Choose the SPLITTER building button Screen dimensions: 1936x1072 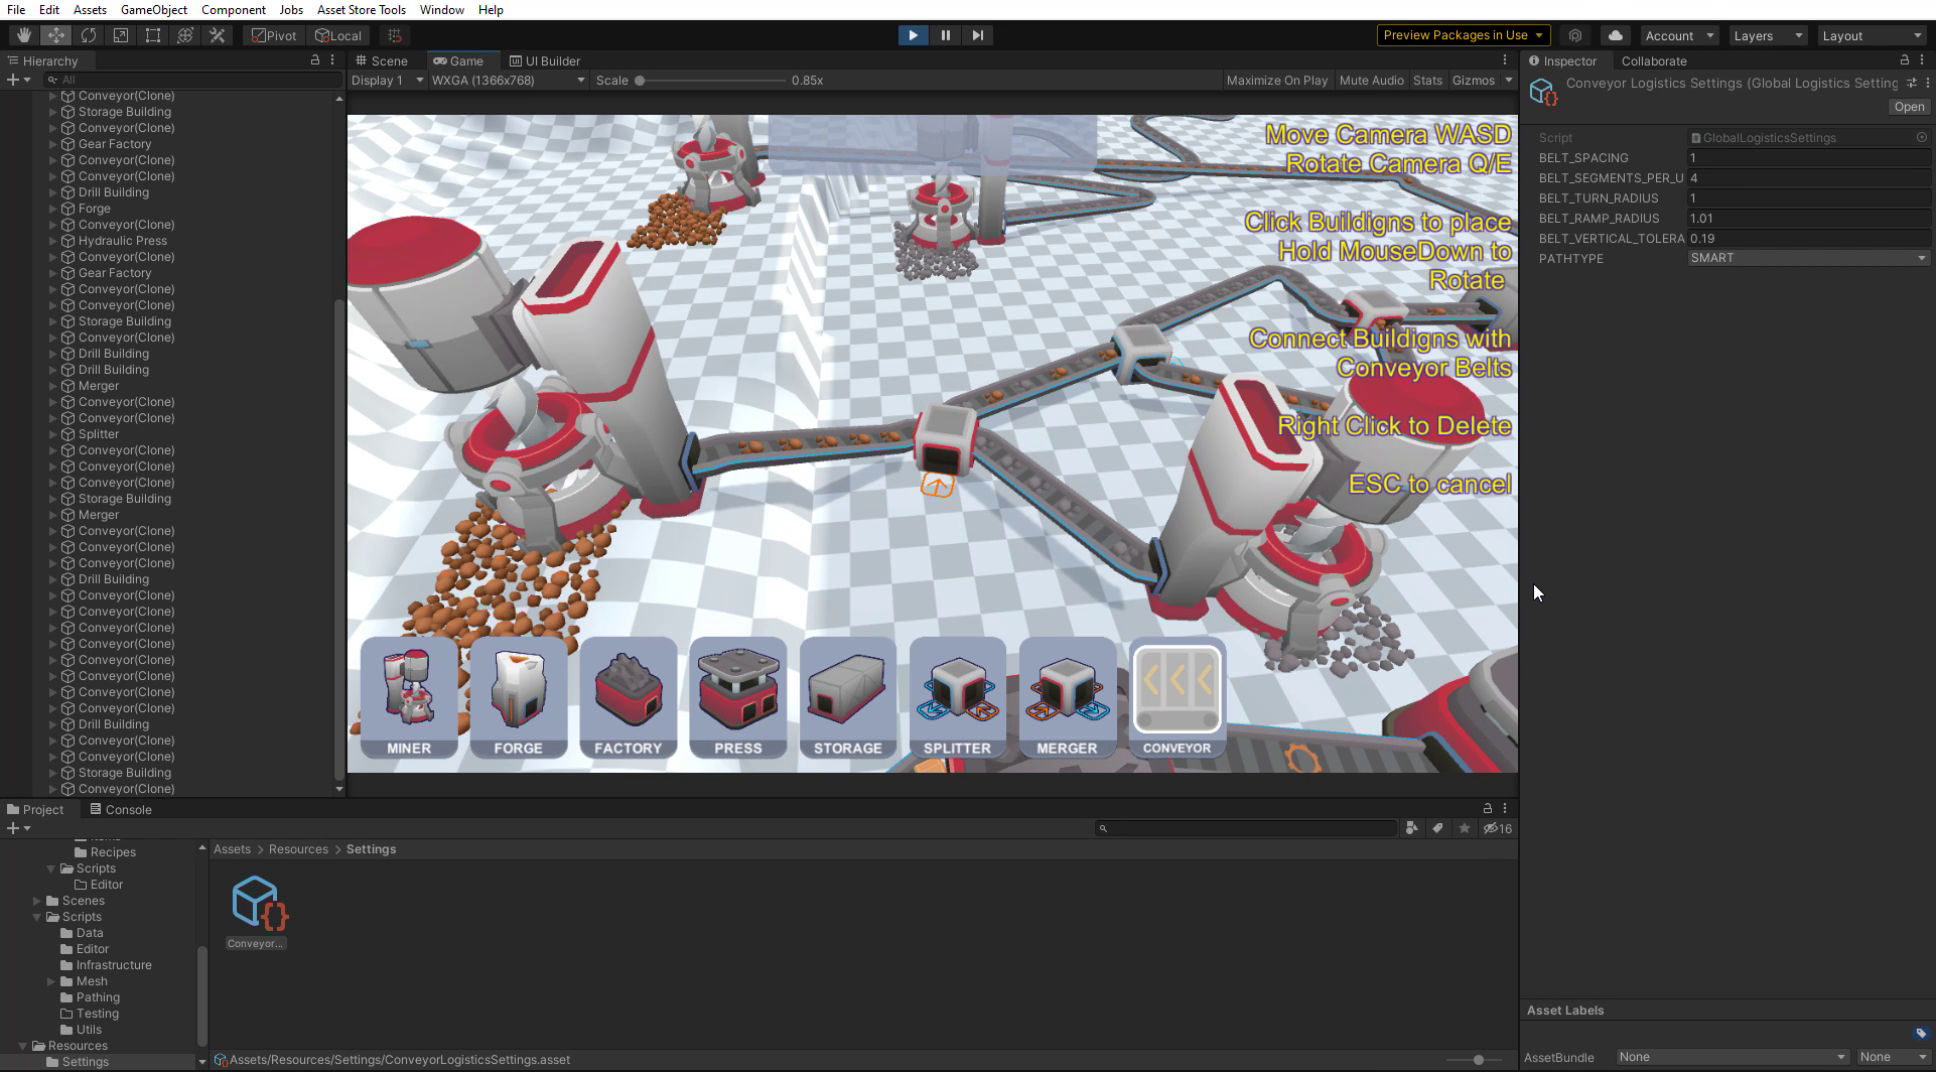pos(957,698)
